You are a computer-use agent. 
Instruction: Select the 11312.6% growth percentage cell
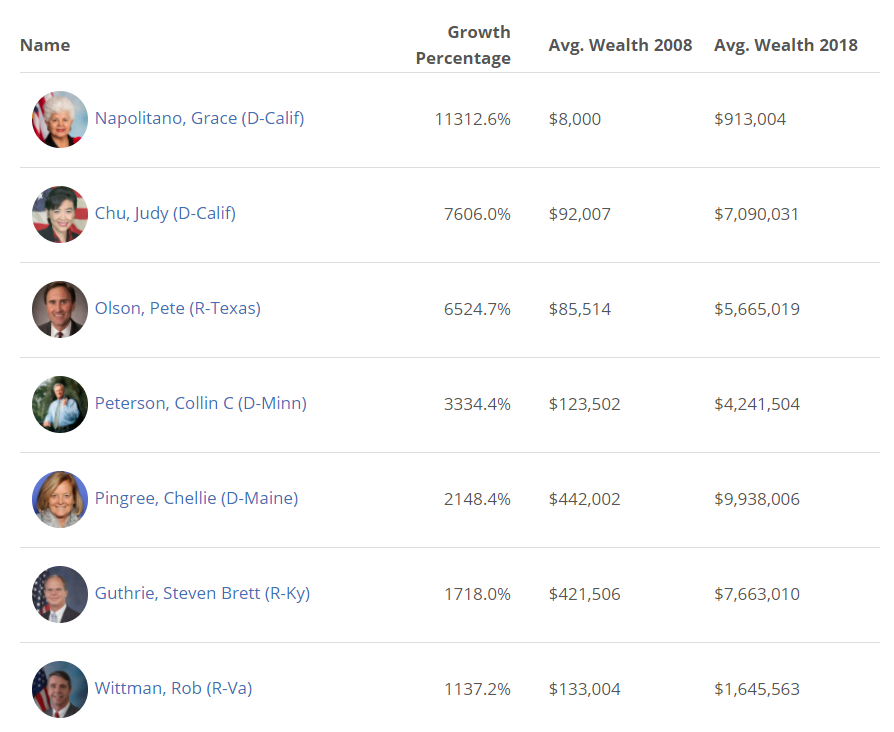472,119
